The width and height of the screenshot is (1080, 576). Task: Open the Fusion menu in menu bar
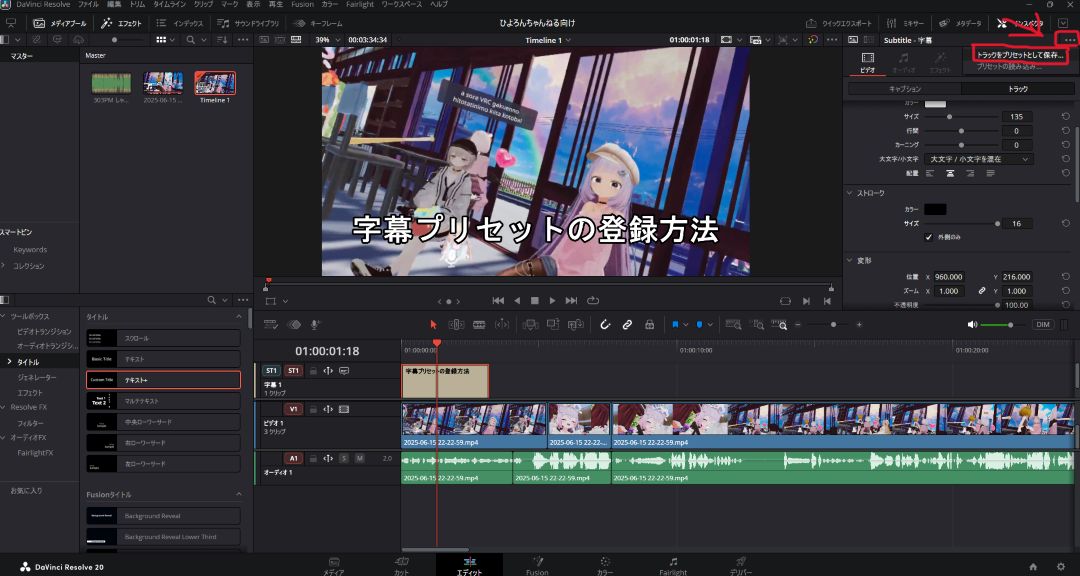pos(302,5)
